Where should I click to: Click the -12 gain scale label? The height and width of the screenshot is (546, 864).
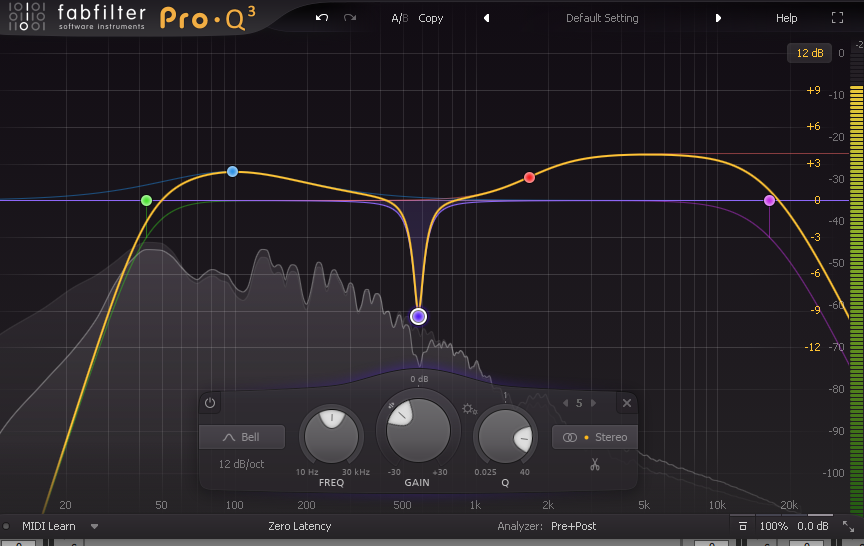tap(812, 347)
